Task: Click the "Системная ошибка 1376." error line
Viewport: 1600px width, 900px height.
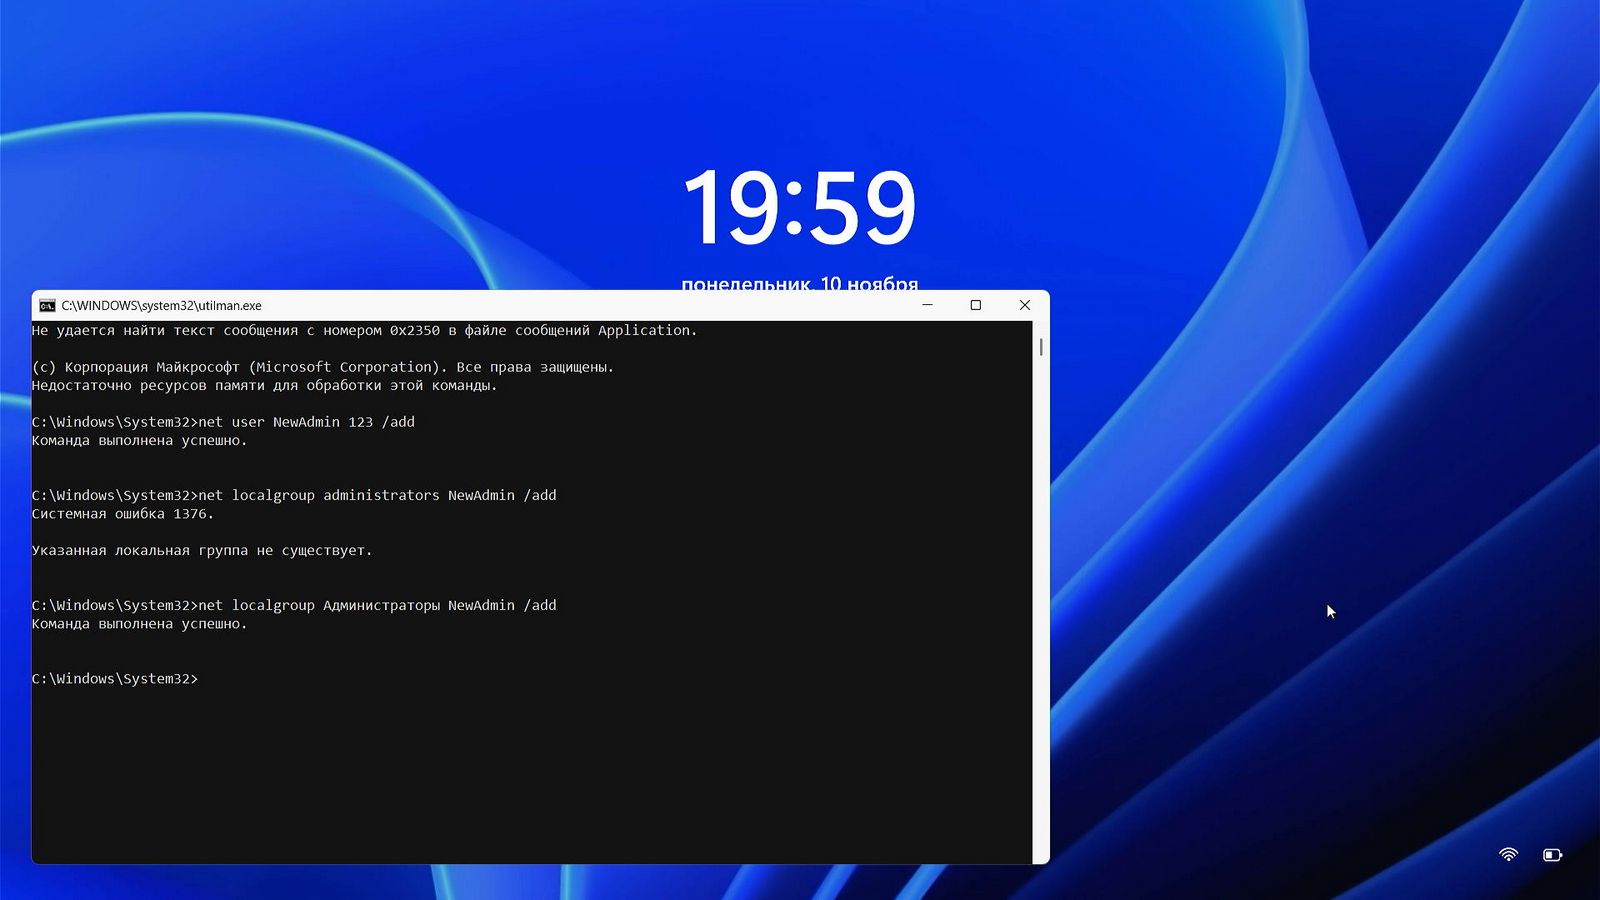Action: pos(123,514)
